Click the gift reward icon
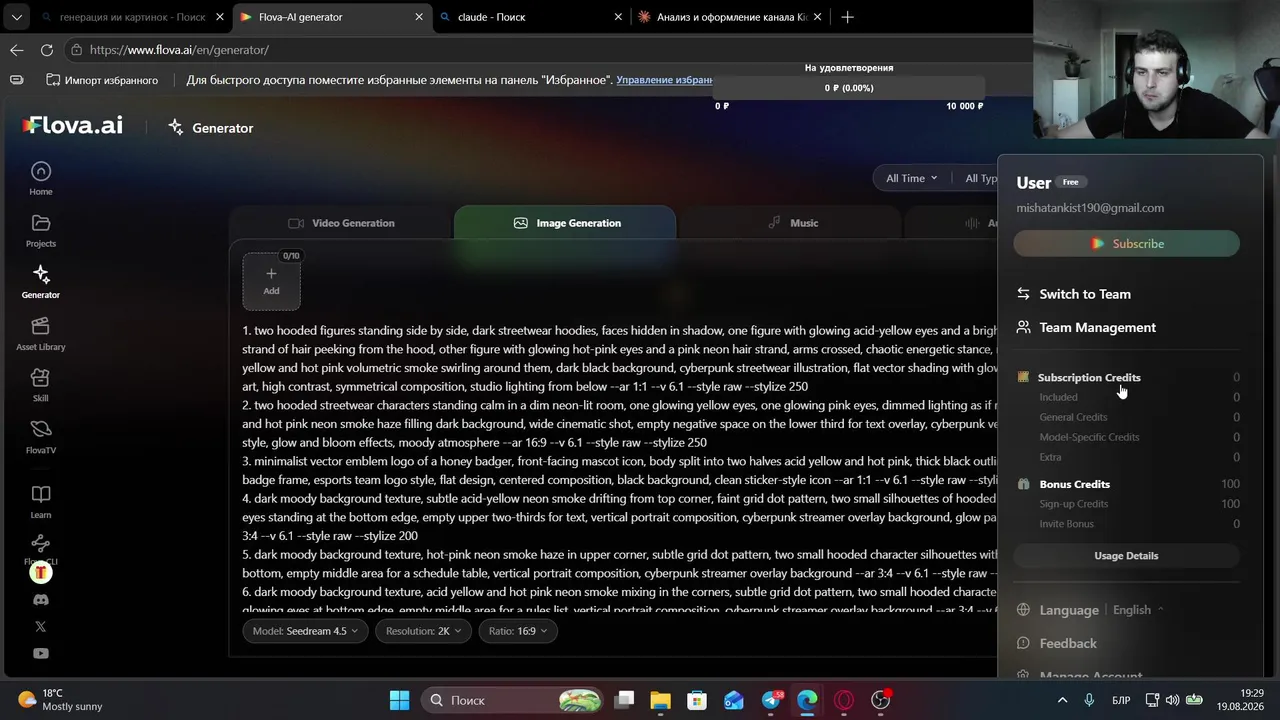Image resolution: width=1280 pixels, height=720 pixels. (40, 572)
